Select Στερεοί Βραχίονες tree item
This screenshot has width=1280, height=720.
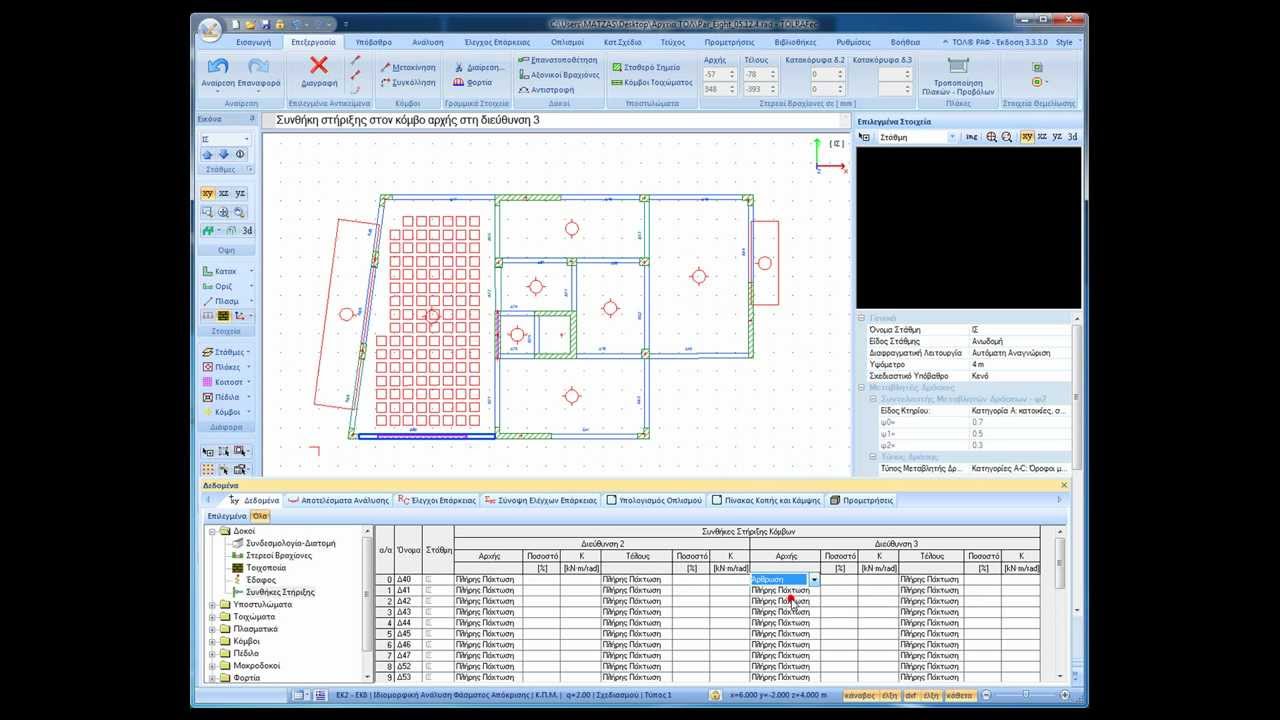279,555
